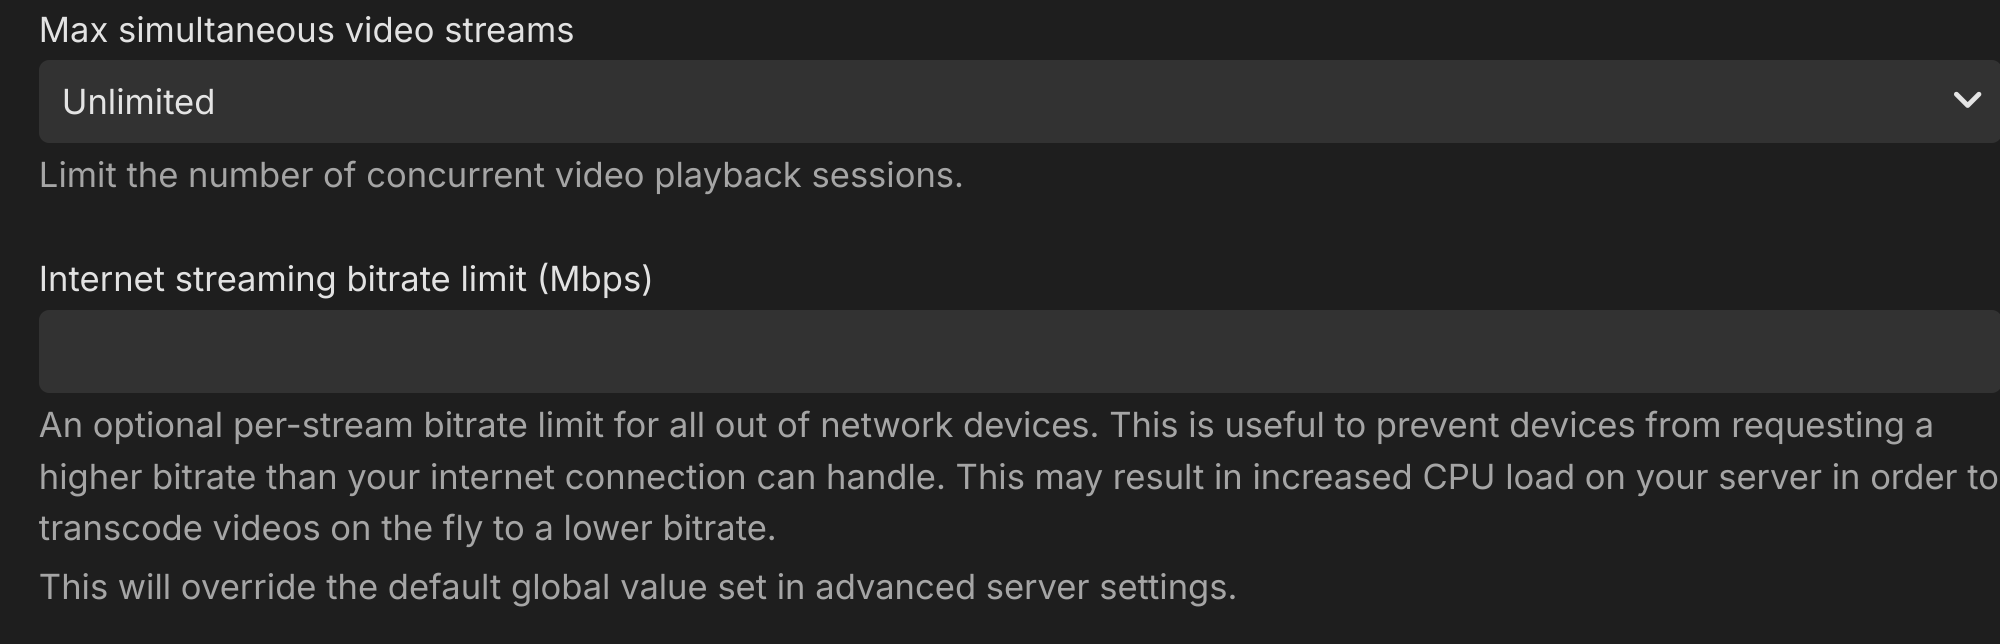Open stream count options via the dropdown arrow
The width and height of the screenshot is (2000, 644).
tap(1966, 101)
